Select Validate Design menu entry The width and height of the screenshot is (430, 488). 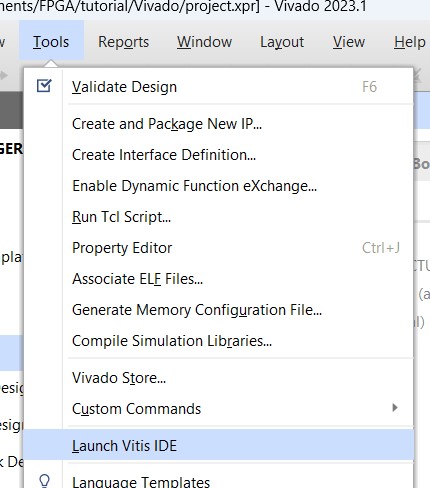click(219, 87)
